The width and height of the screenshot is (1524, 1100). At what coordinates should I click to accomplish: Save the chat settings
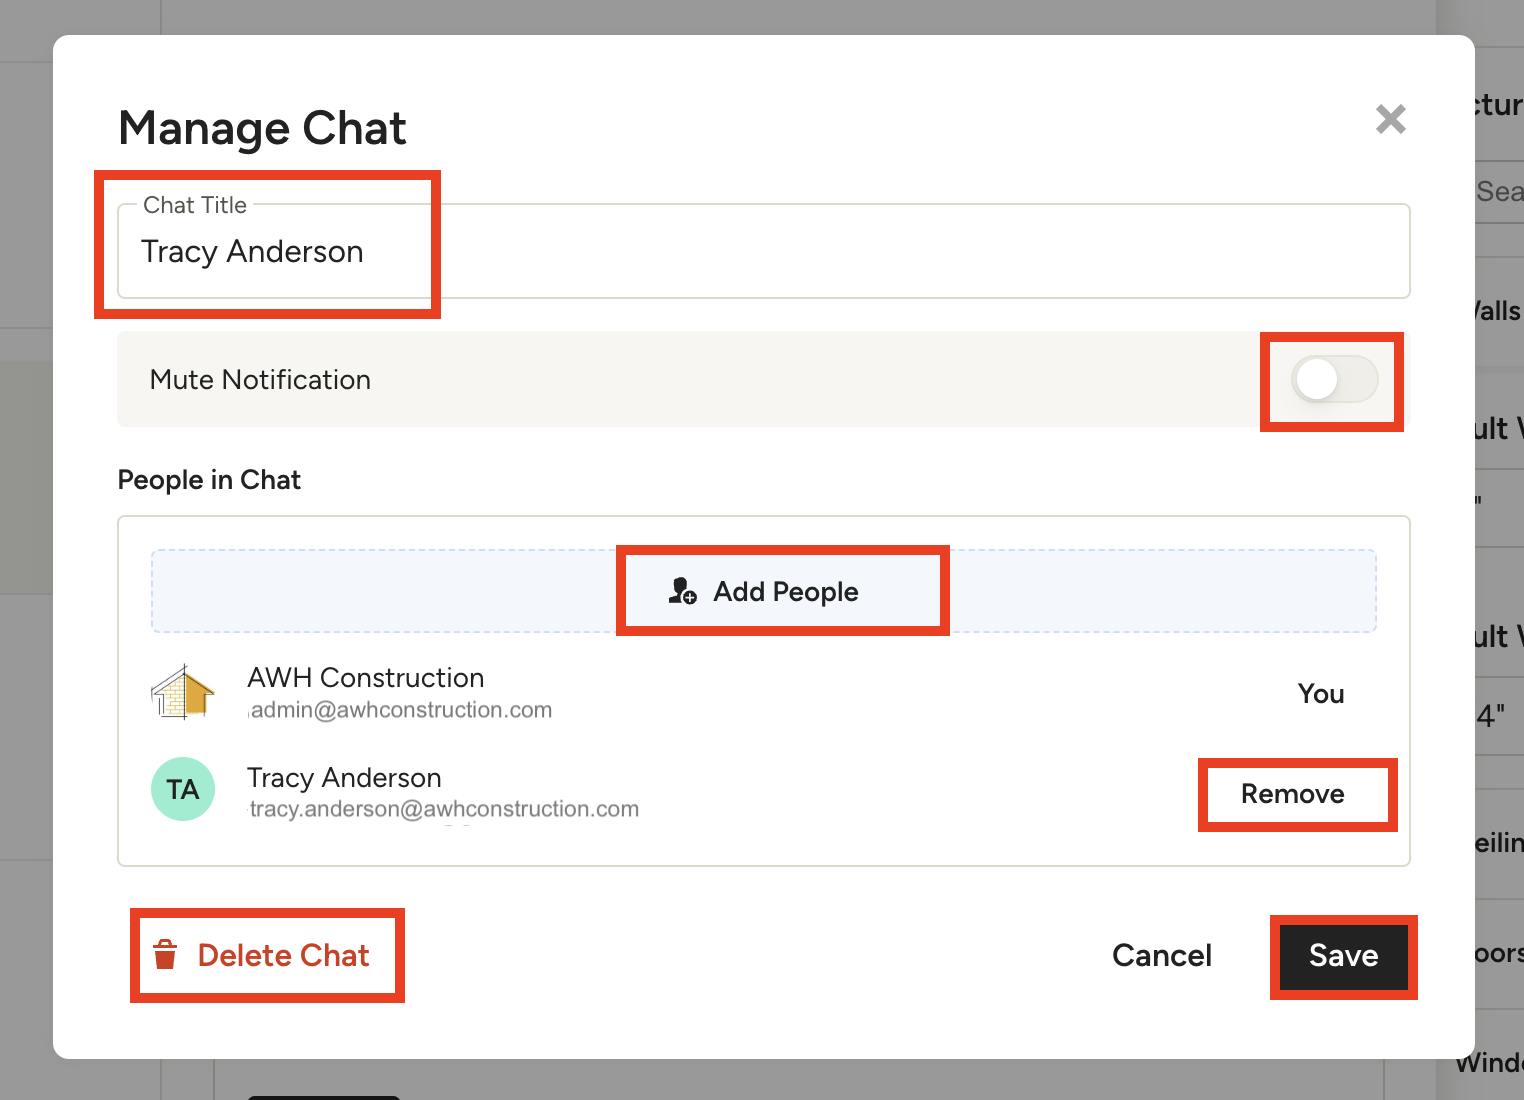[x=1343, y=955]
